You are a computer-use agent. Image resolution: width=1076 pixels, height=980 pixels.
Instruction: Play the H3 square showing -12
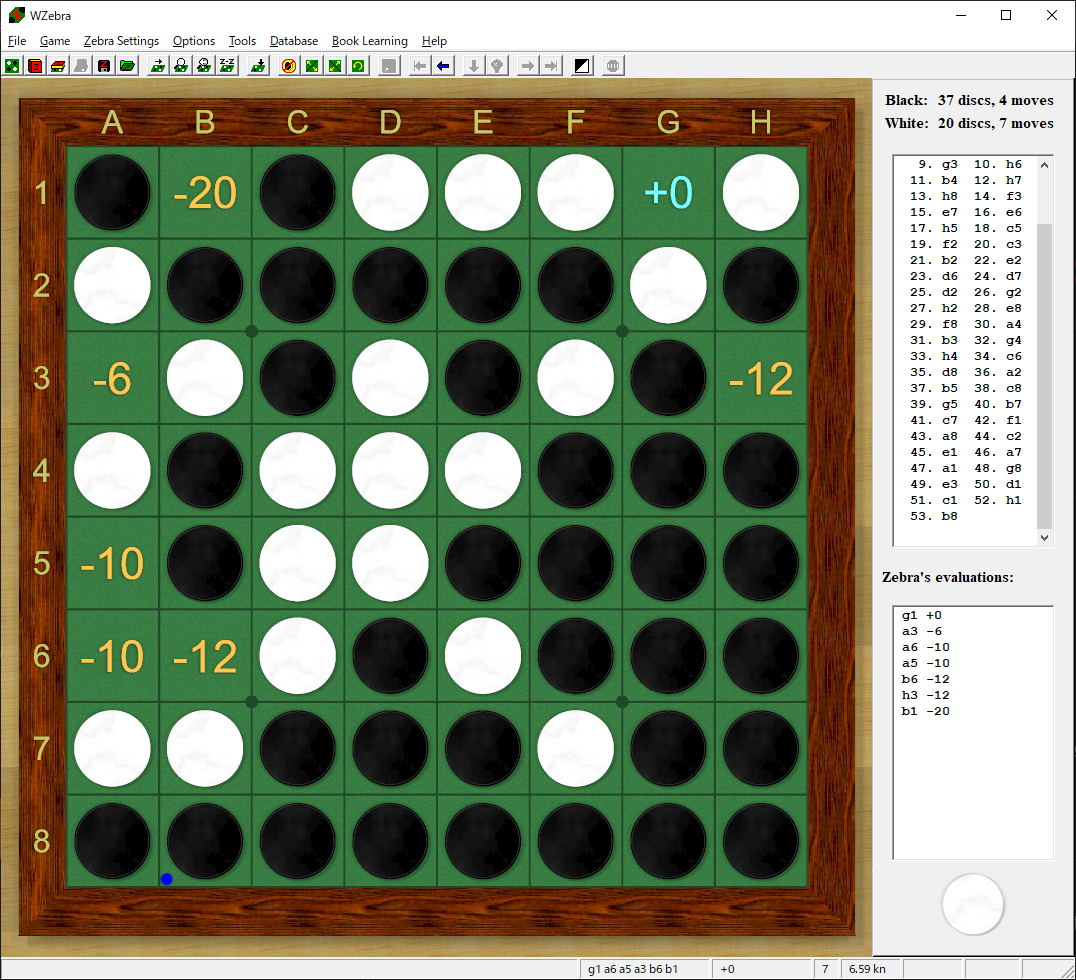click(761, 378)
